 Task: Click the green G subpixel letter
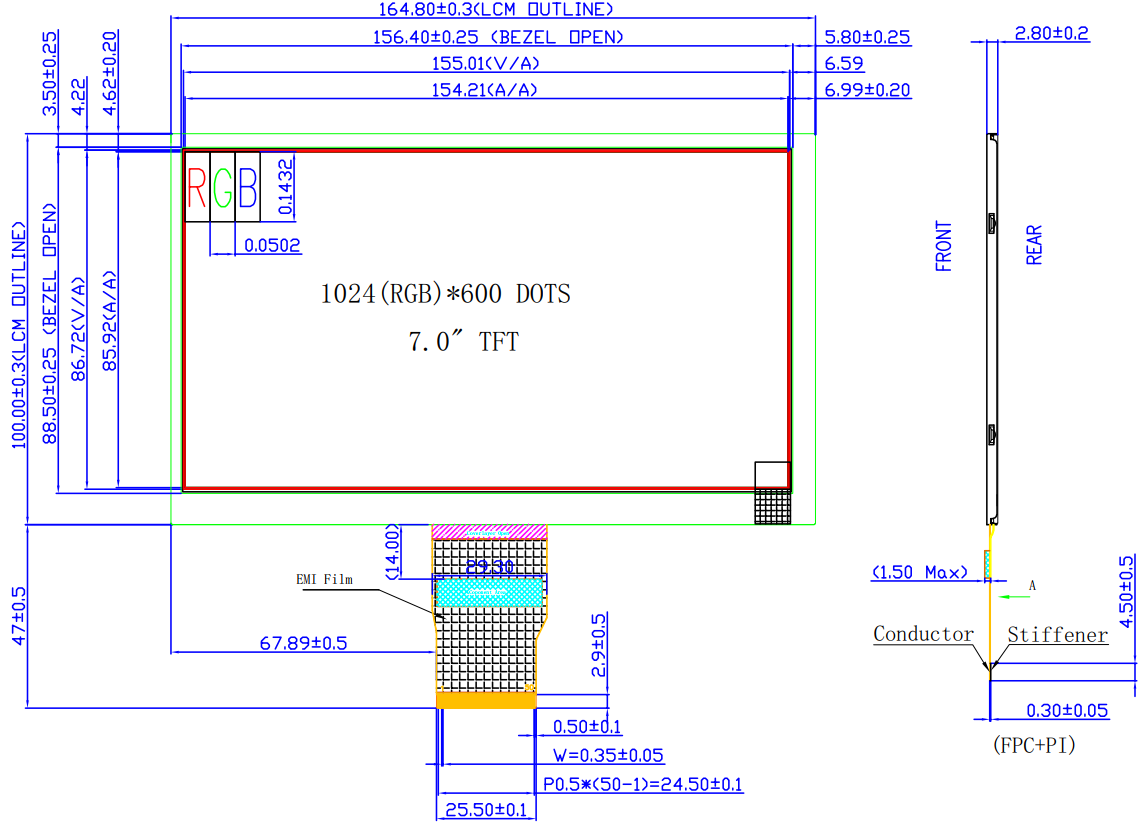point(223,187)
